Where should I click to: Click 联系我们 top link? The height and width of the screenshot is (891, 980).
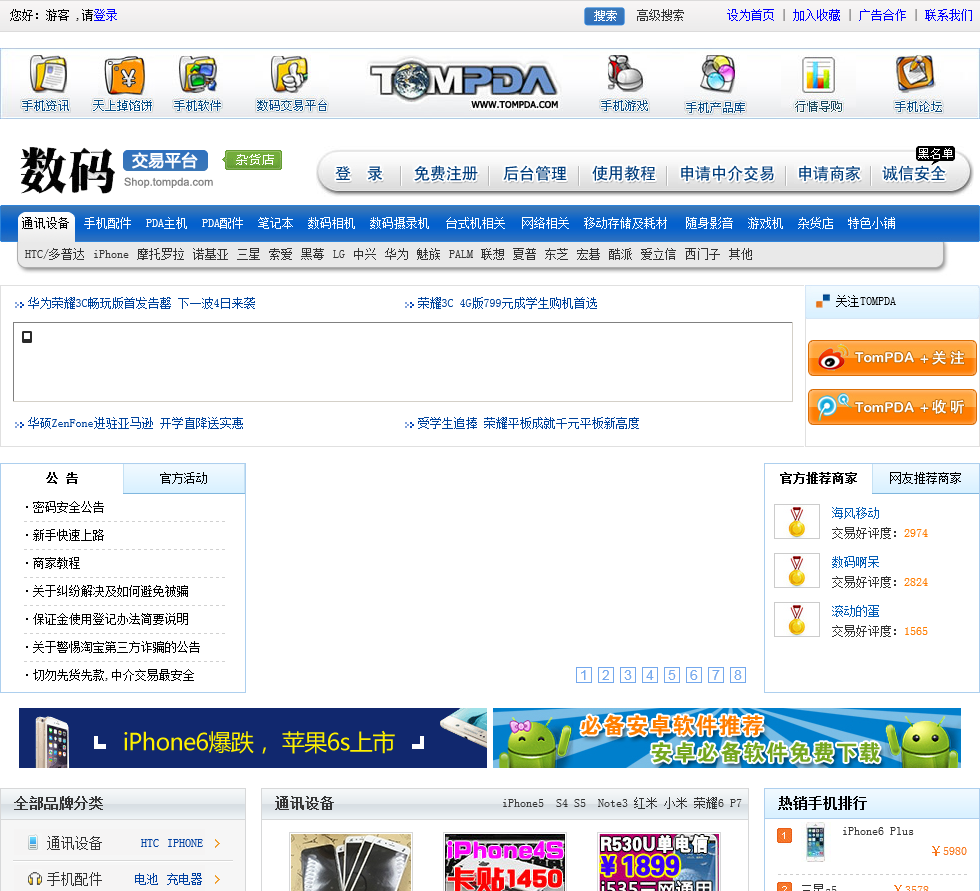(x=949, y=16)
